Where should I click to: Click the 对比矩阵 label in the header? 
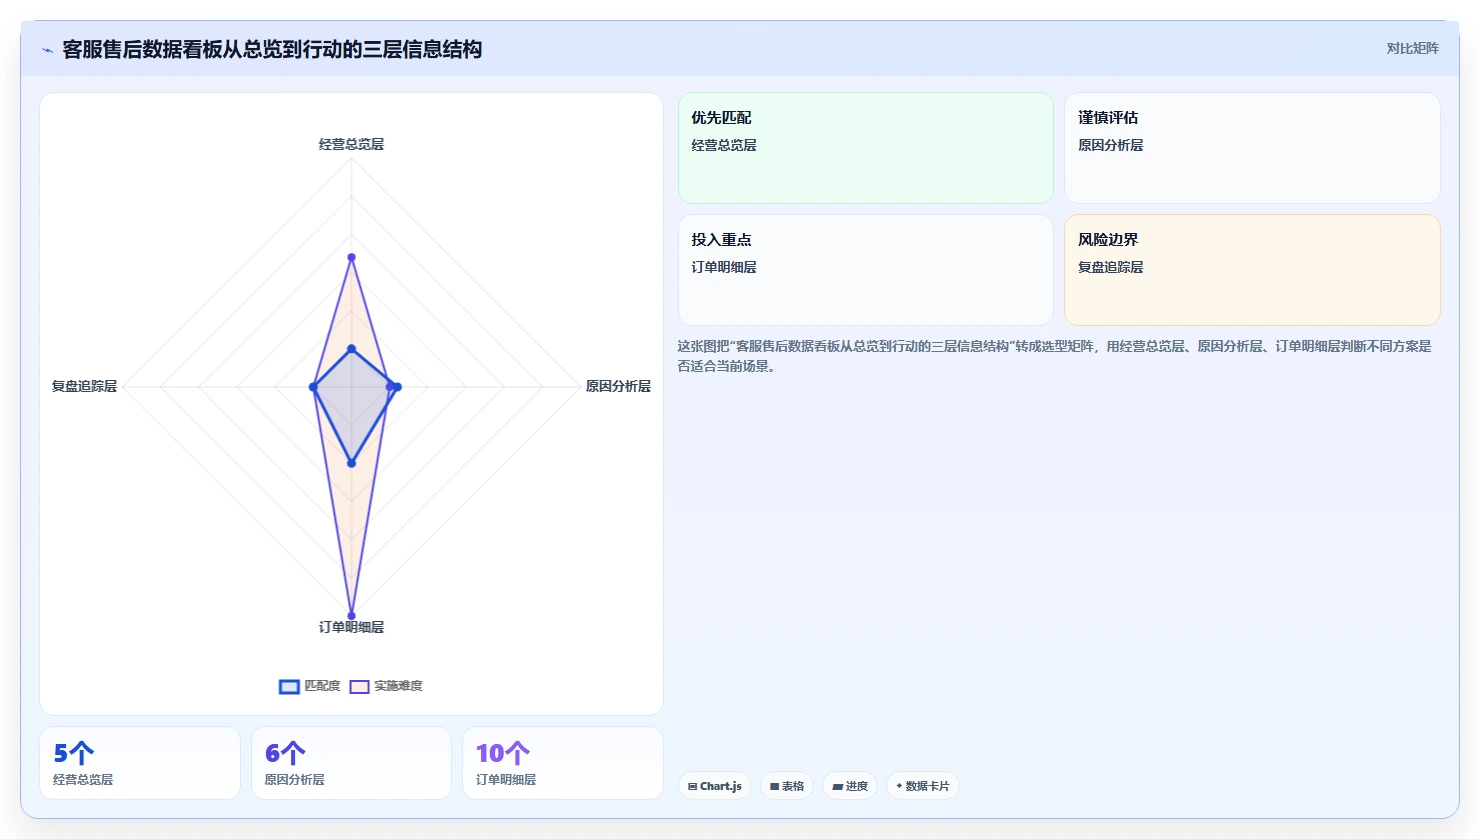click(1412, 48)
